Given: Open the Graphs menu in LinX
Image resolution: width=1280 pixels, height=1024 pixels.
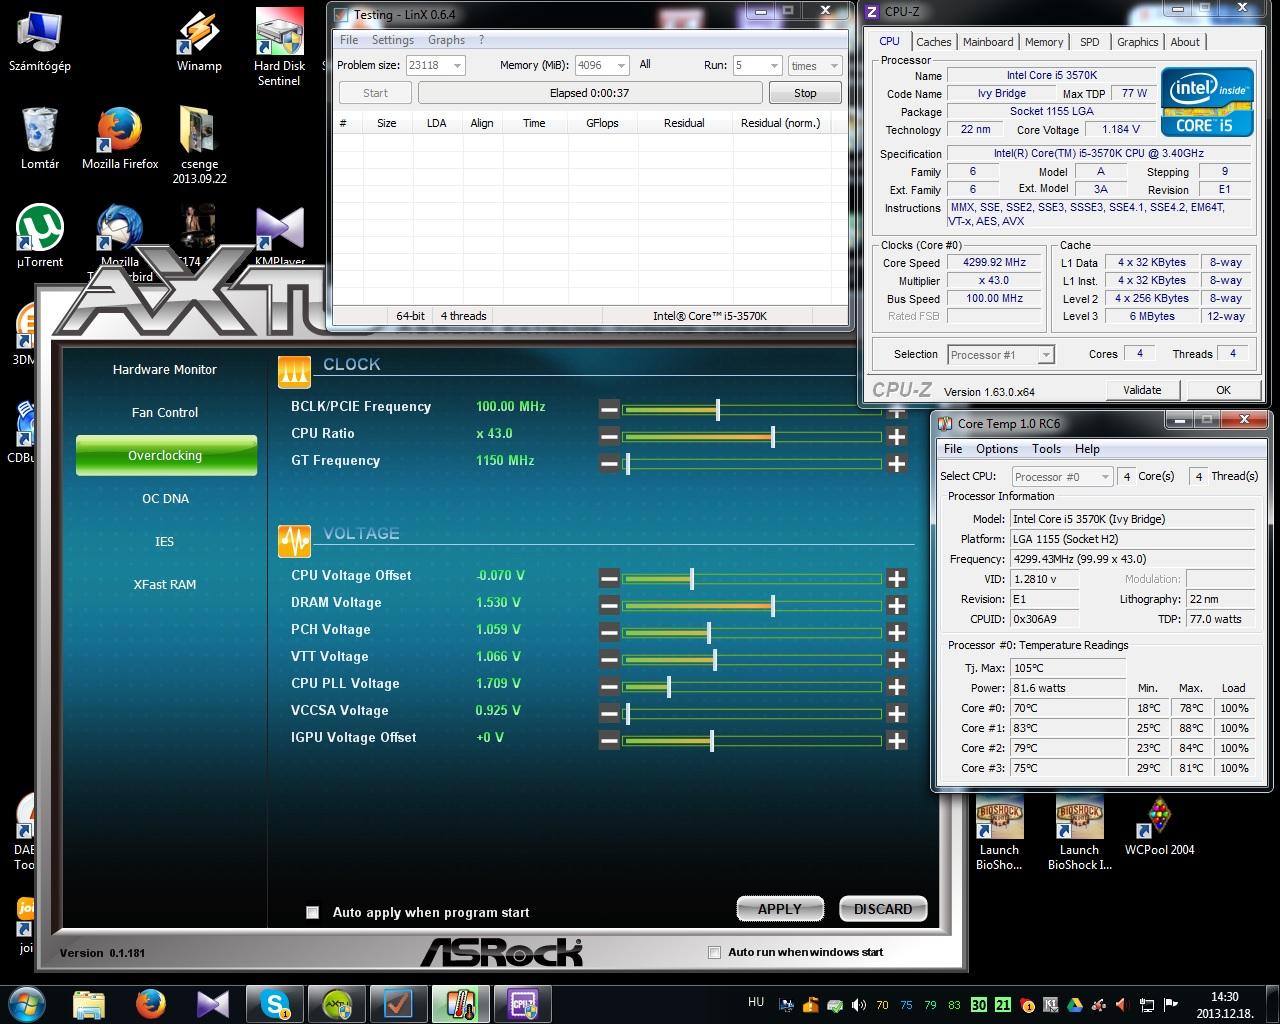Looking at the screenshot, I should (x=446, y=40).
